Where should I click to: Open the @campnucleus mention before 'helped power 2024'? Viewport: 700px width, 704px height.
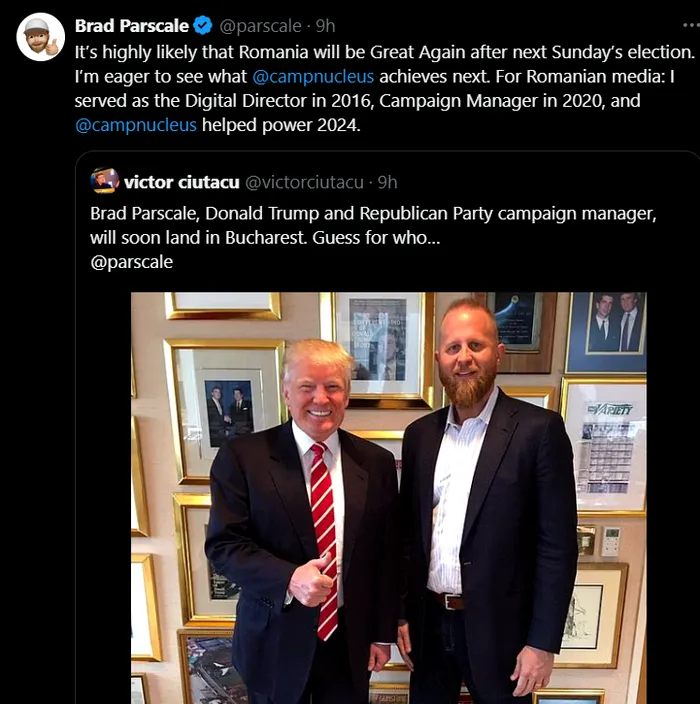(x=136, y=125)
